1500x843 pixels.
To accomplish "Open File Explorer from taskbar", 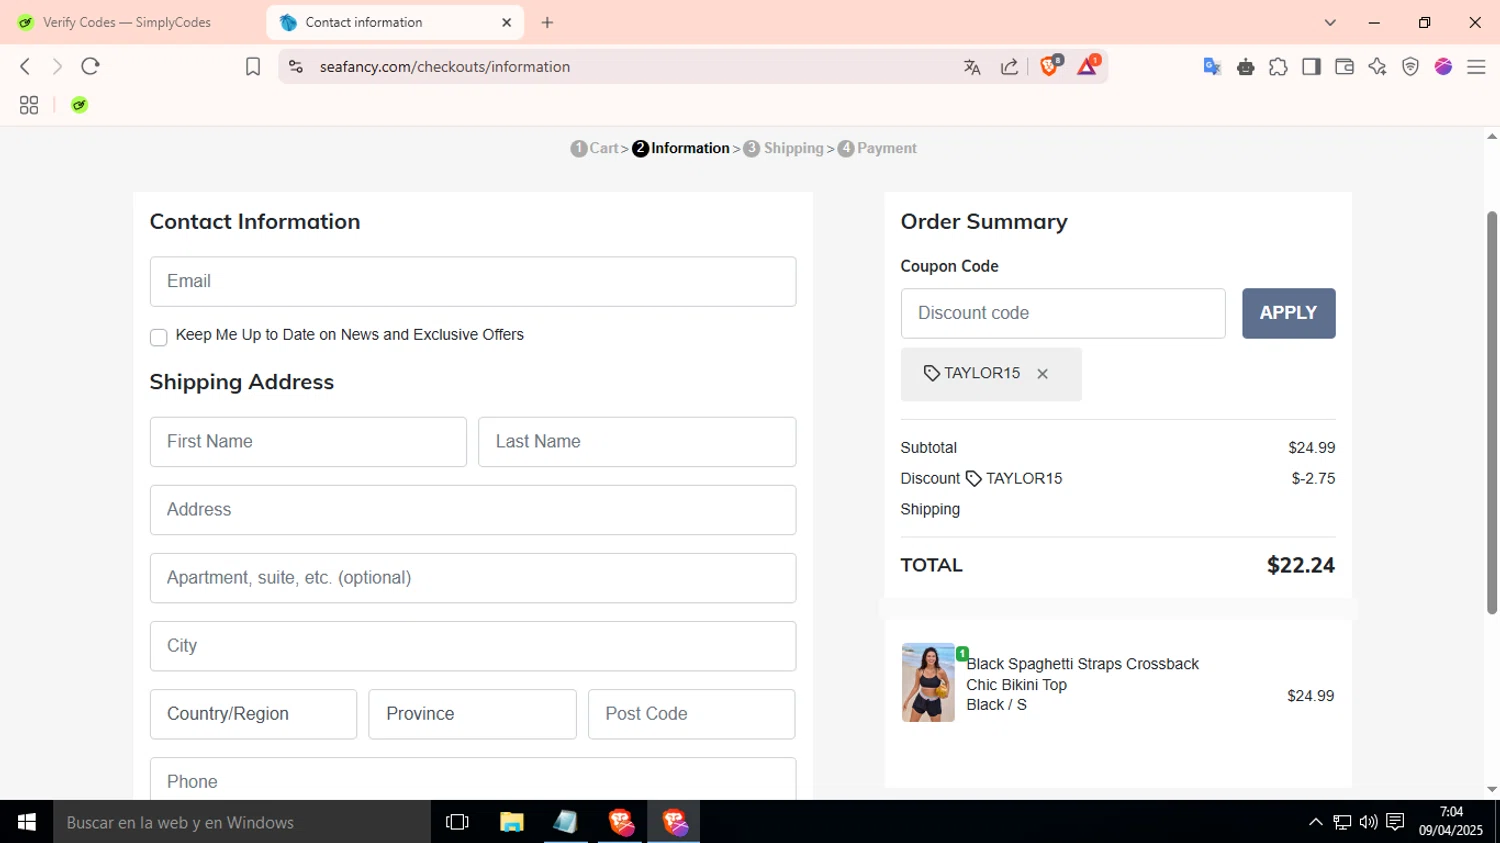I will pos(512,822).
